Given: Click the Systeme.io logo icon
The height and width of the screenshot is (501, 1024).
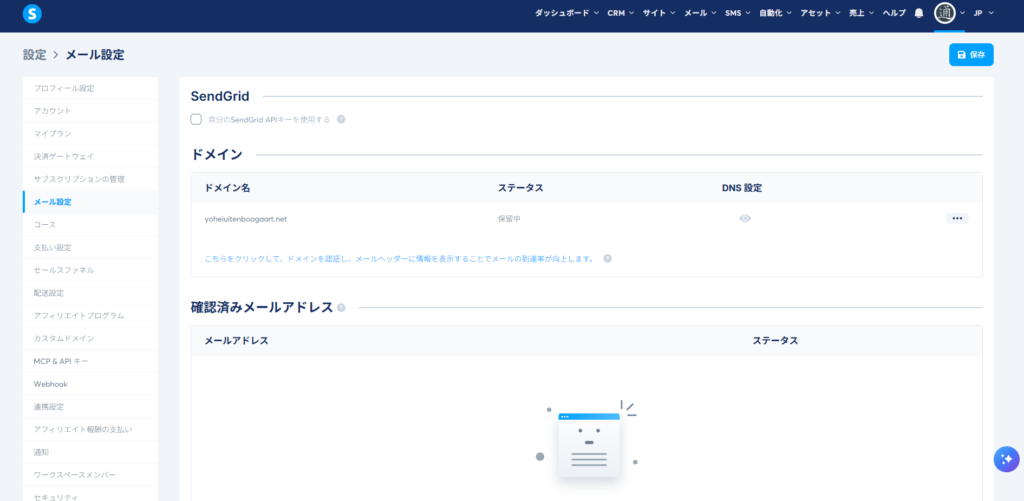Looking at the screenshot, I should point(33,13).
